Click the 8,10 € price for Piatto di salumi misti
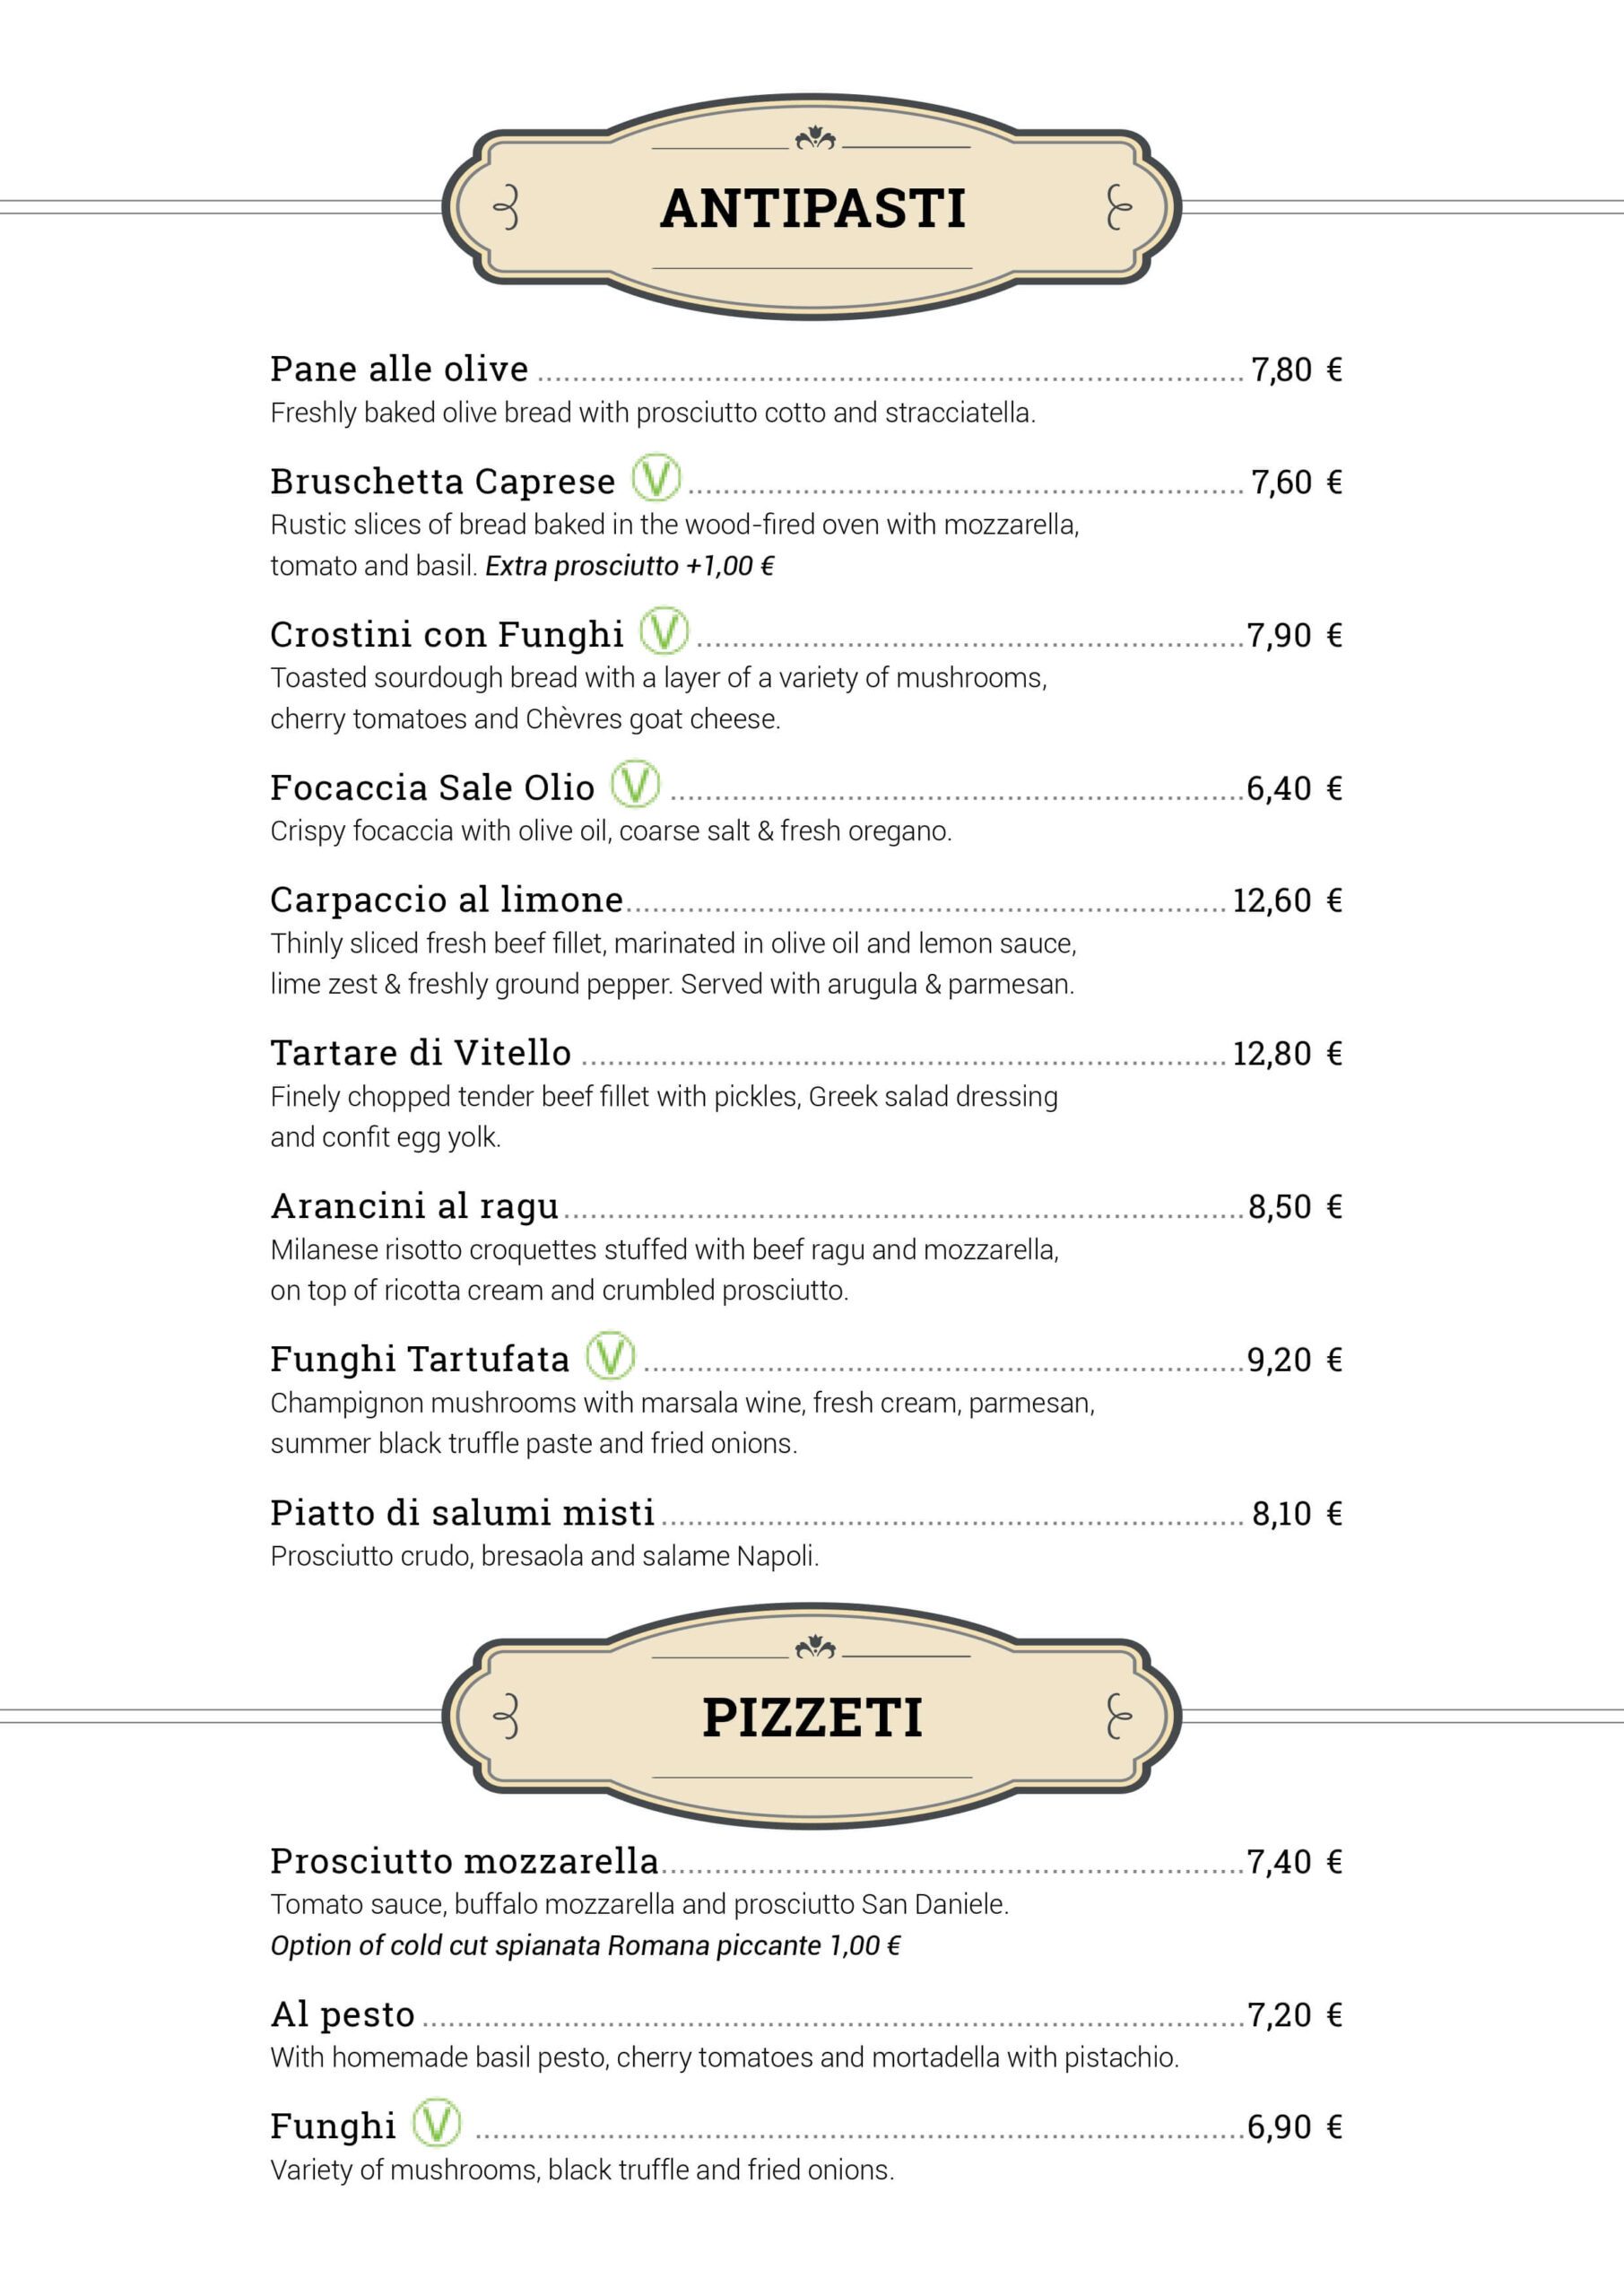 pyautogui.click(x=1296, y=1513)
